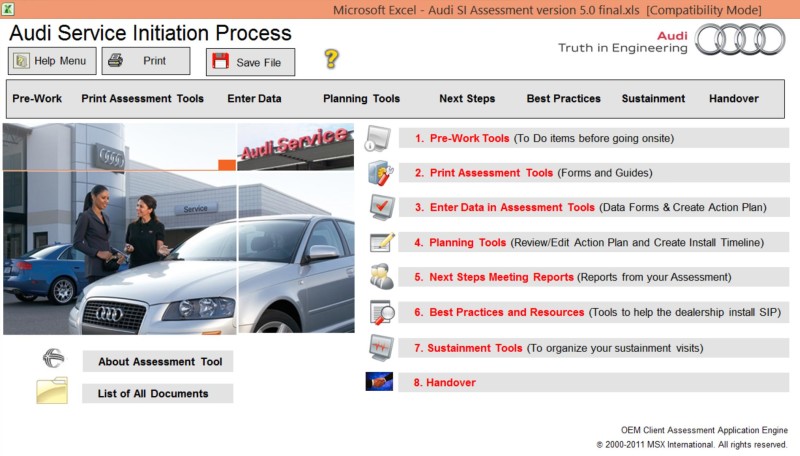800x456 pixels.
Task: Select Sustainment in the navigation bar
Action: pyautogui.click(x=653, y=99)
